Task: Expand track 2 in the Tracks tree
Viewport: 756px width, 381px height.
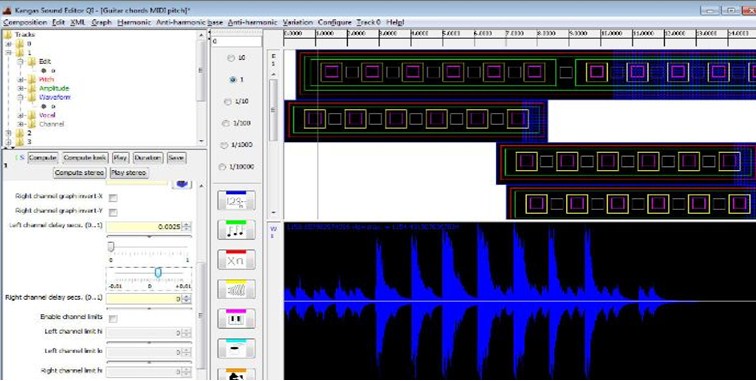Action: pyautogui.click(x=8, y=133)
